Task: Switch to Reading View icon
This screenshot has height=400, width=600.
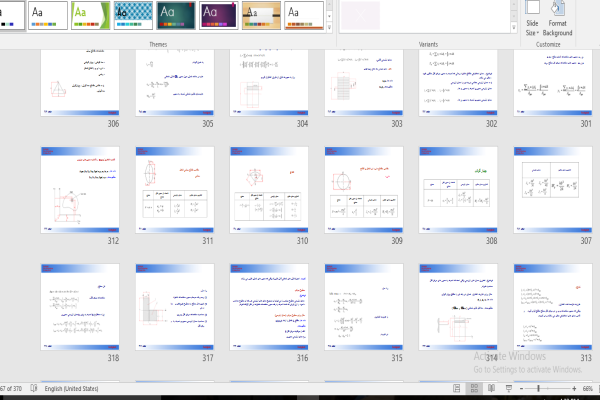Action: pyautogui.click(x=491, y=389)
